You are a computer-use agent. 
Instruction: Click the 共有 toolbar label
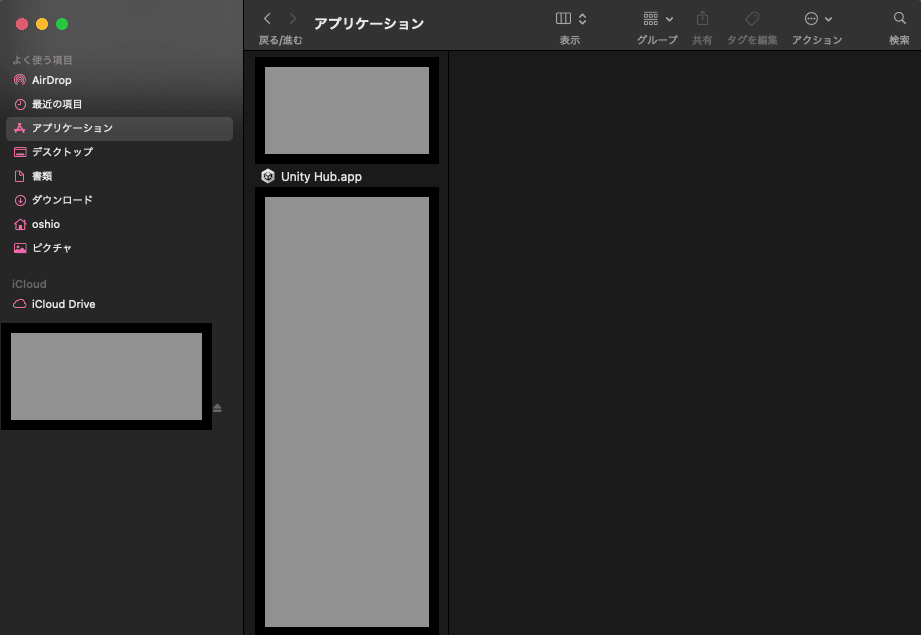pos(702,40)
